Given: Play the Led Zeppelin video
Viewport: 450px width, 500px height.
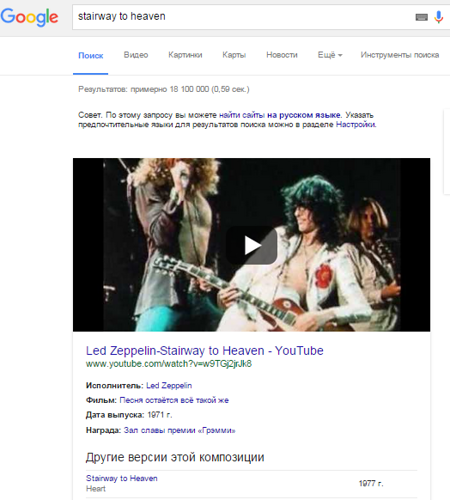Looking at the screenshot, I should coord(252,245).
